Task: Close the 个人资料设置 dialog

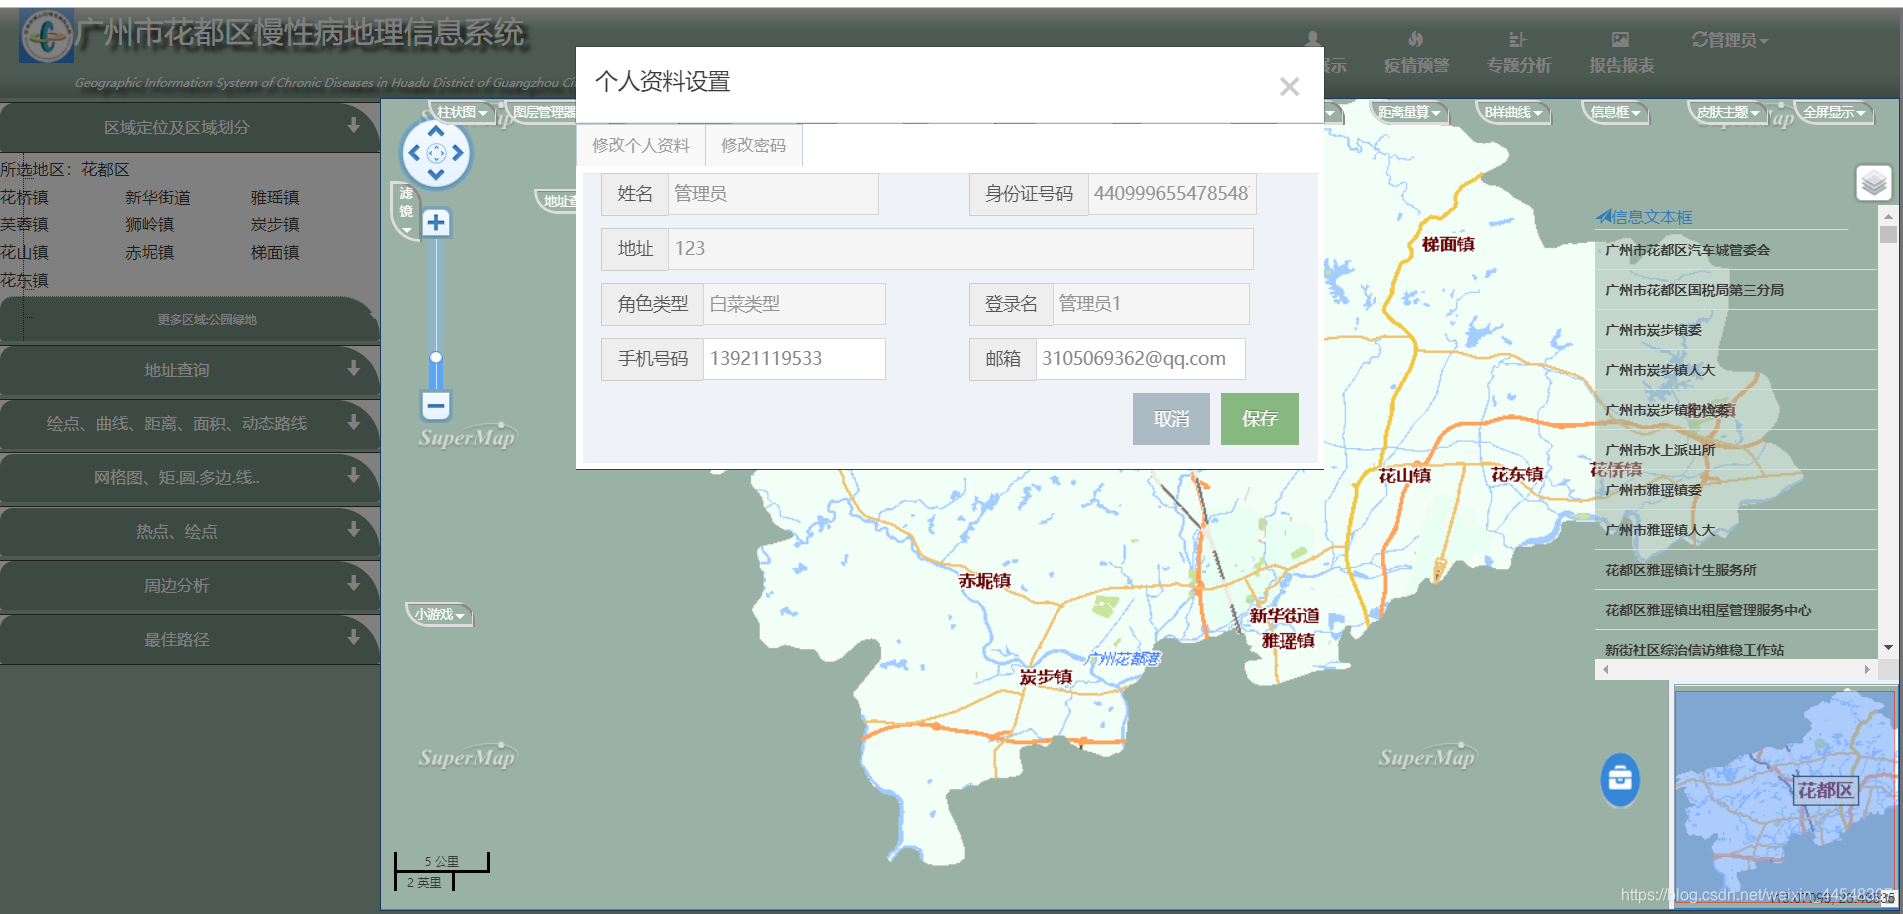Action: coord(1289,87)
